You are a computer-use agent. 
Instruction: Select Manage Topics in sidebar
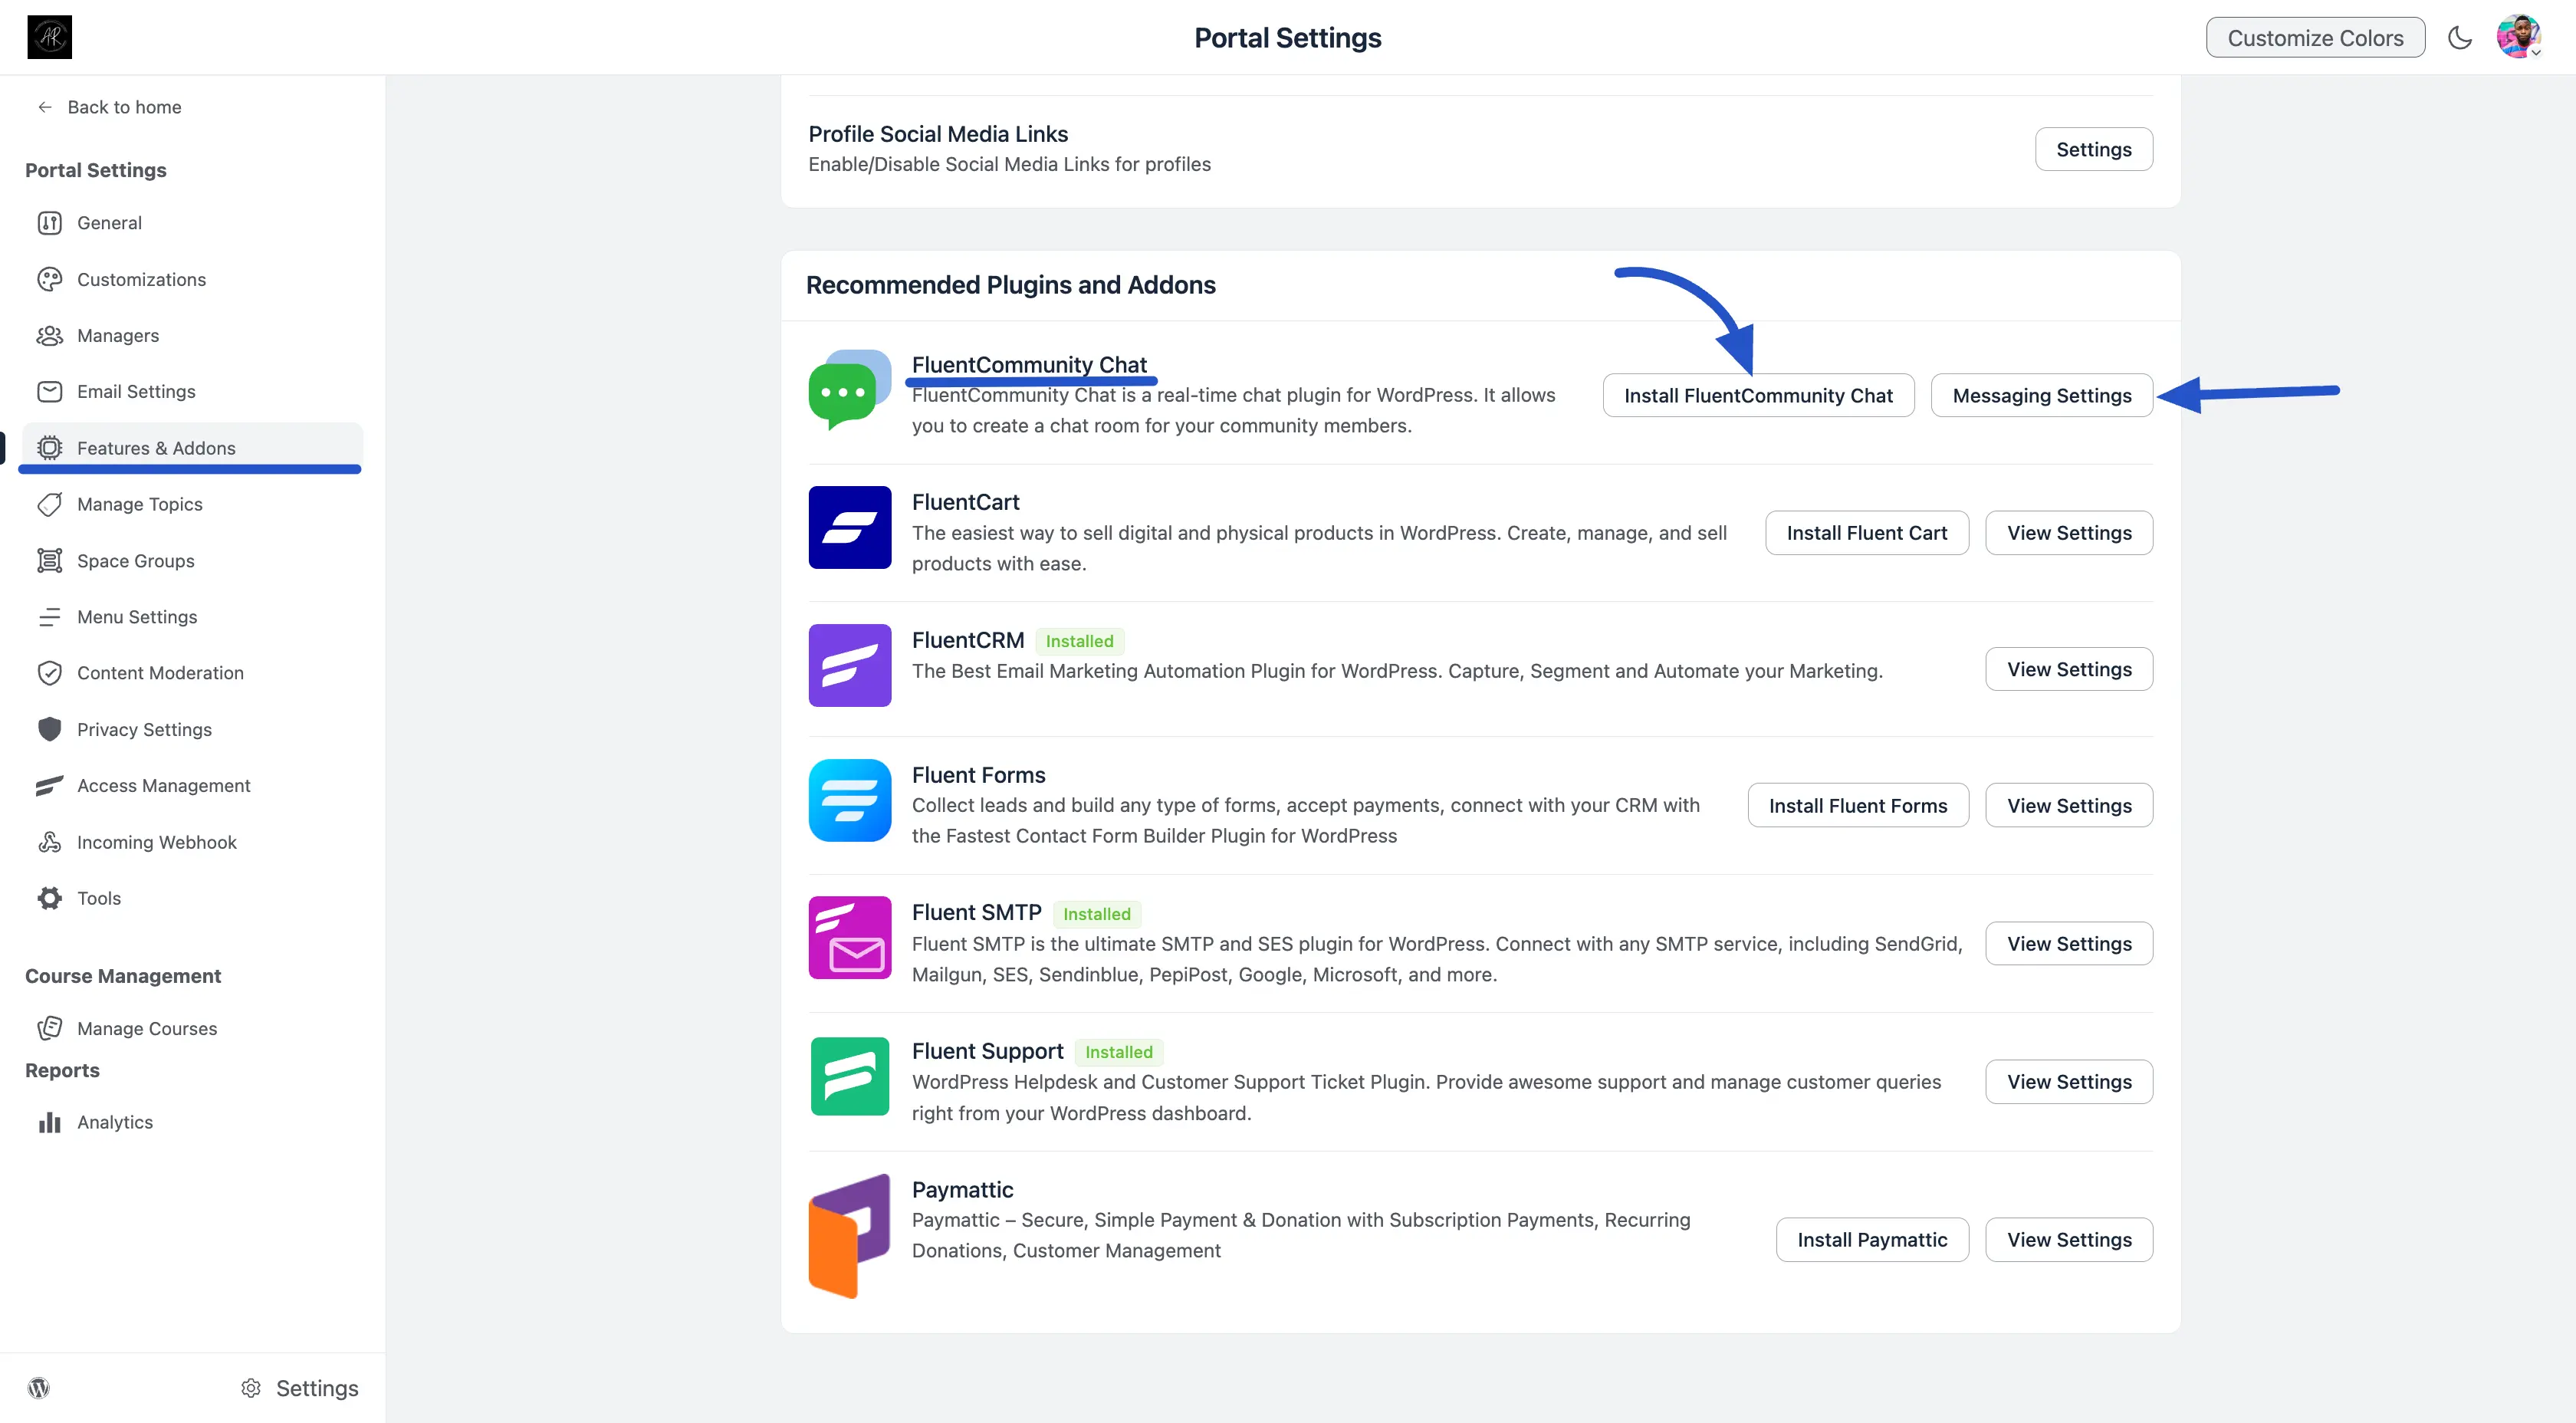[192, 504]
